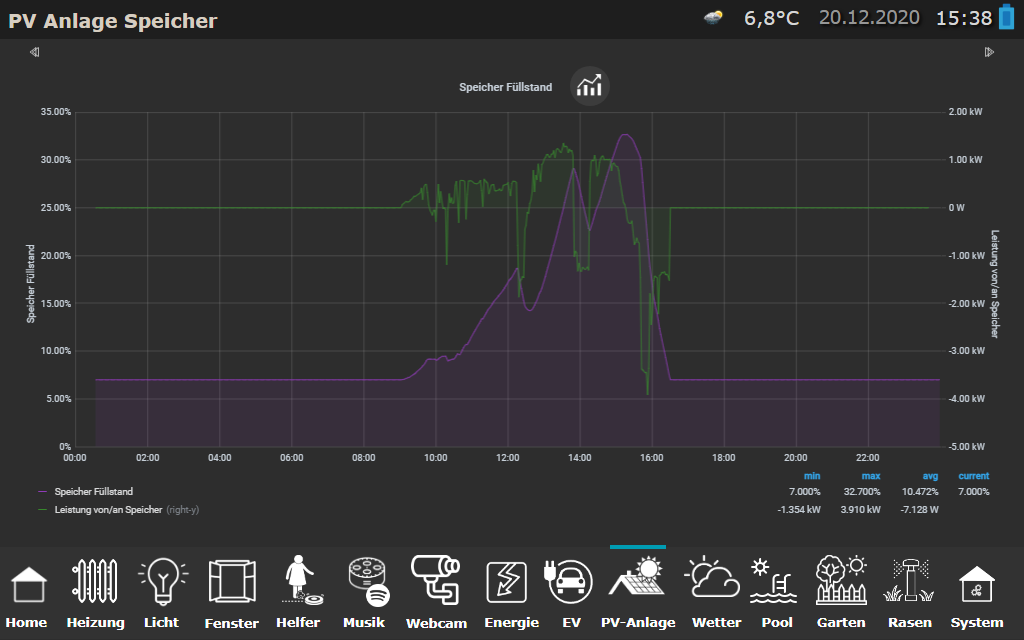This screenshot has width=1024, height=640.
Task: Click the clock time 15:38
Action: [964, 18]
